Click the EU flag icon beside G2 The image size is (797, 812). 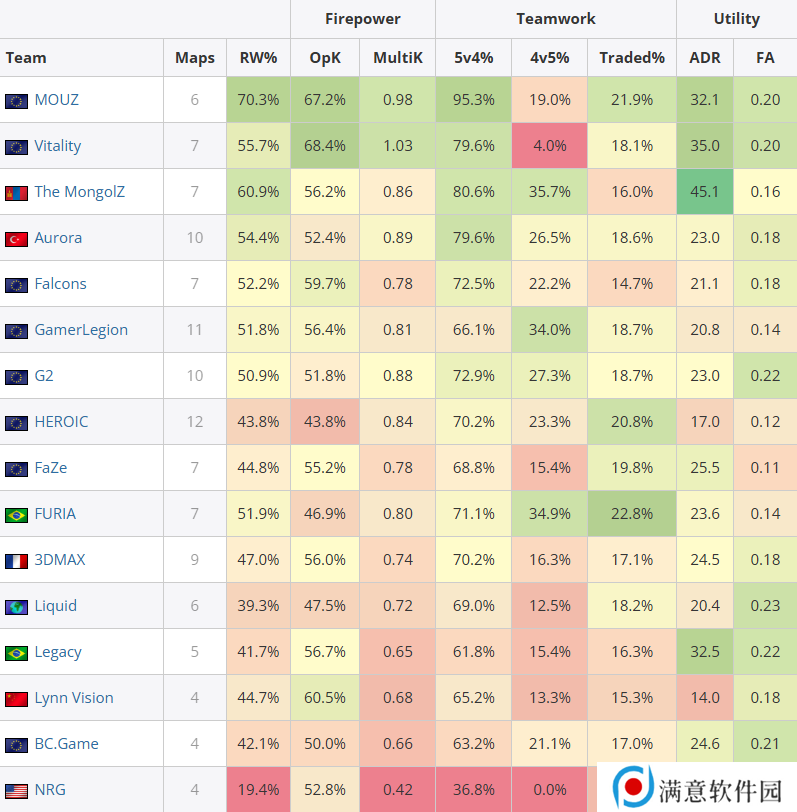coord(16,378)
